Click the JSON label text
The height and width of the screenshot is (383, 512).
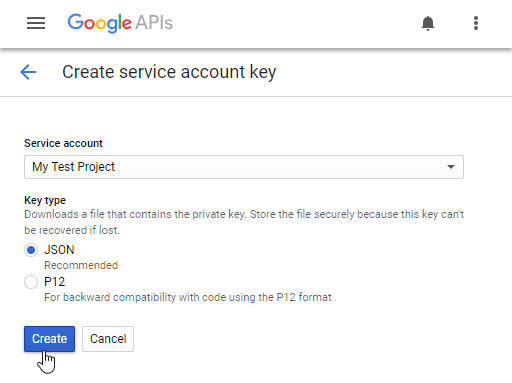pyautogui.click(x=59, y=250)
